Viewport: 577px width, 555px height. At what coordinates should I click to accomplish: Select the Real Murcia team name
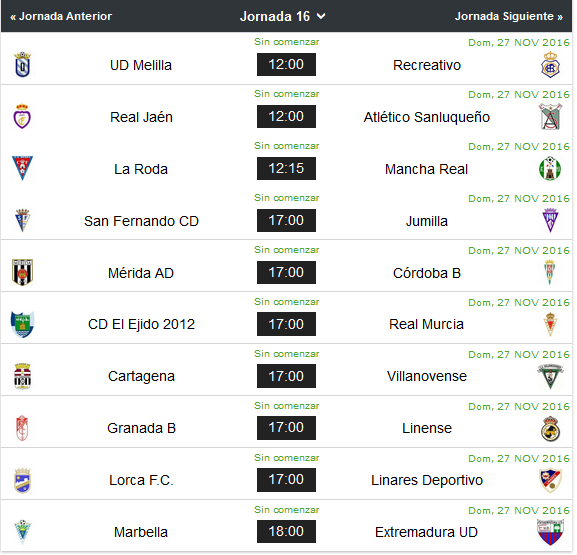(427, 325)
